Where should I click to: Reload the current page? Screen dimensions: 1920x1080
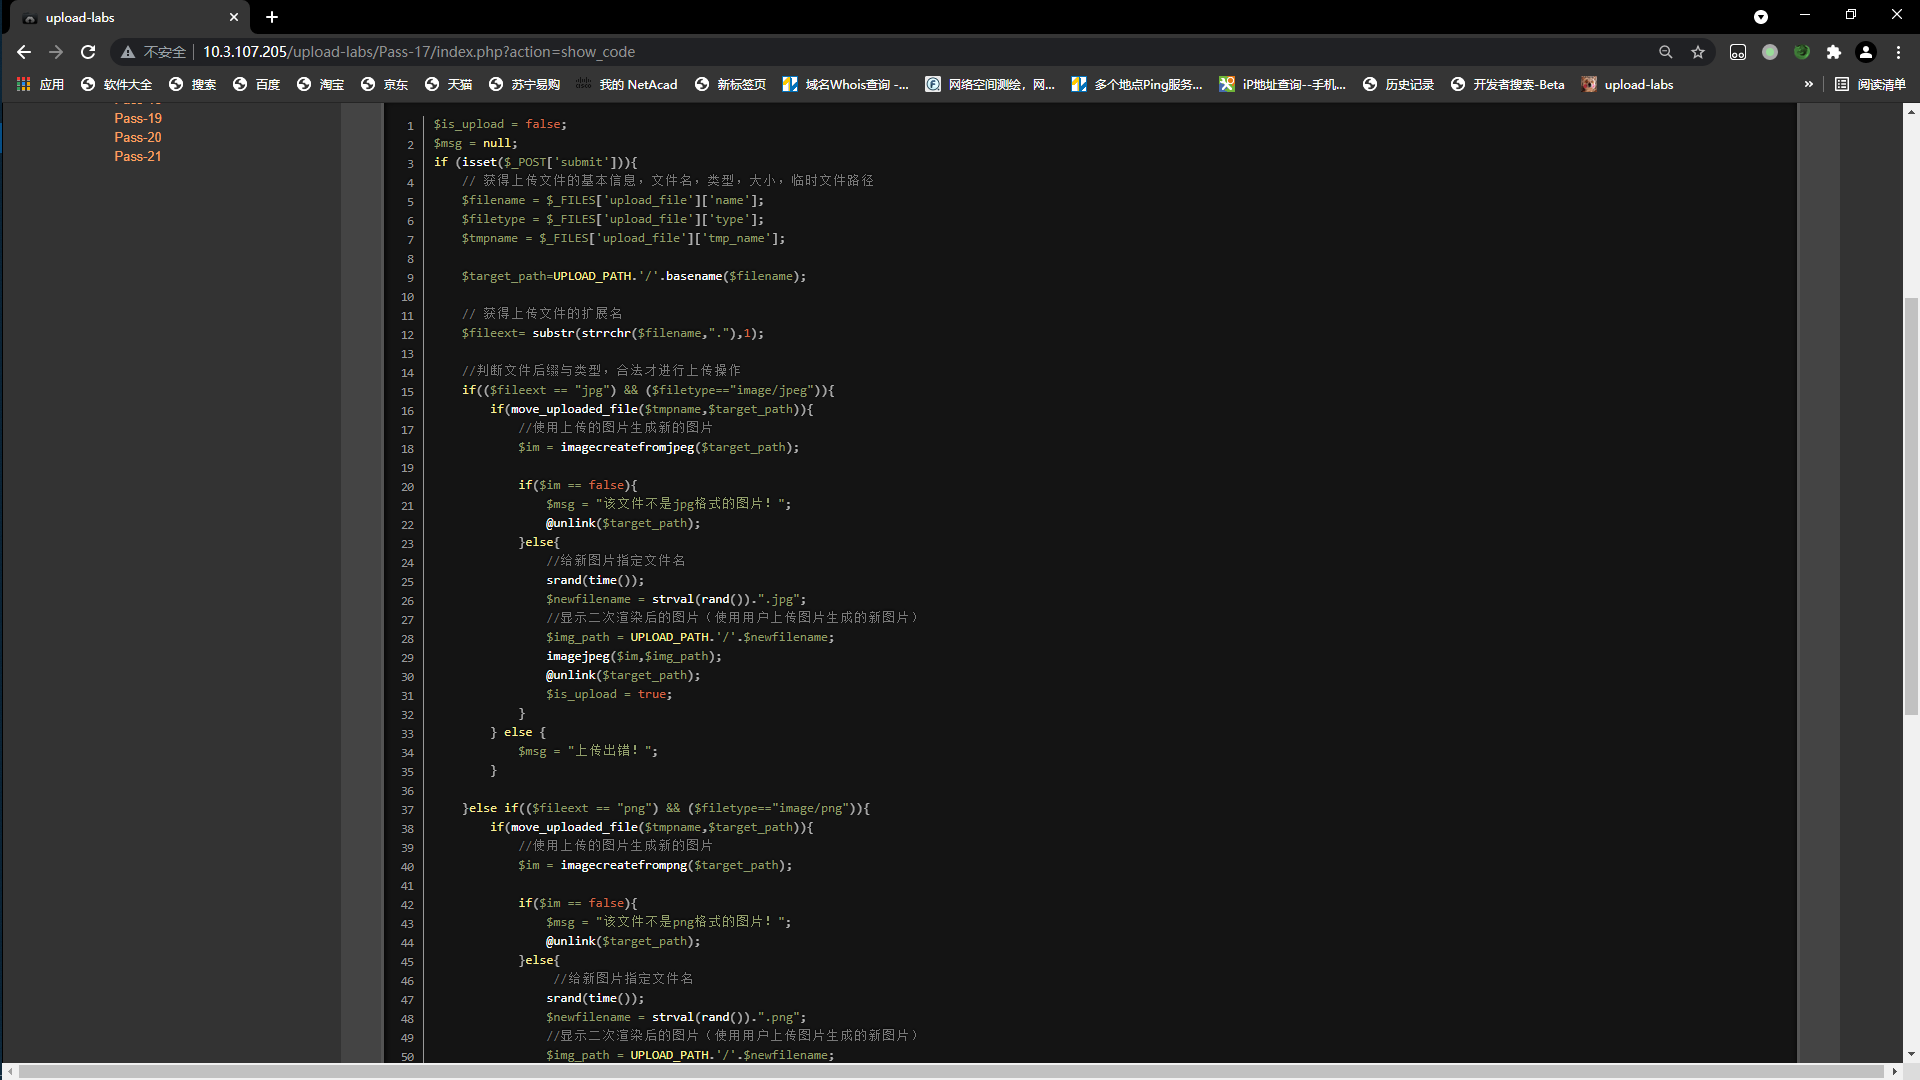click(x=88, y=52)
